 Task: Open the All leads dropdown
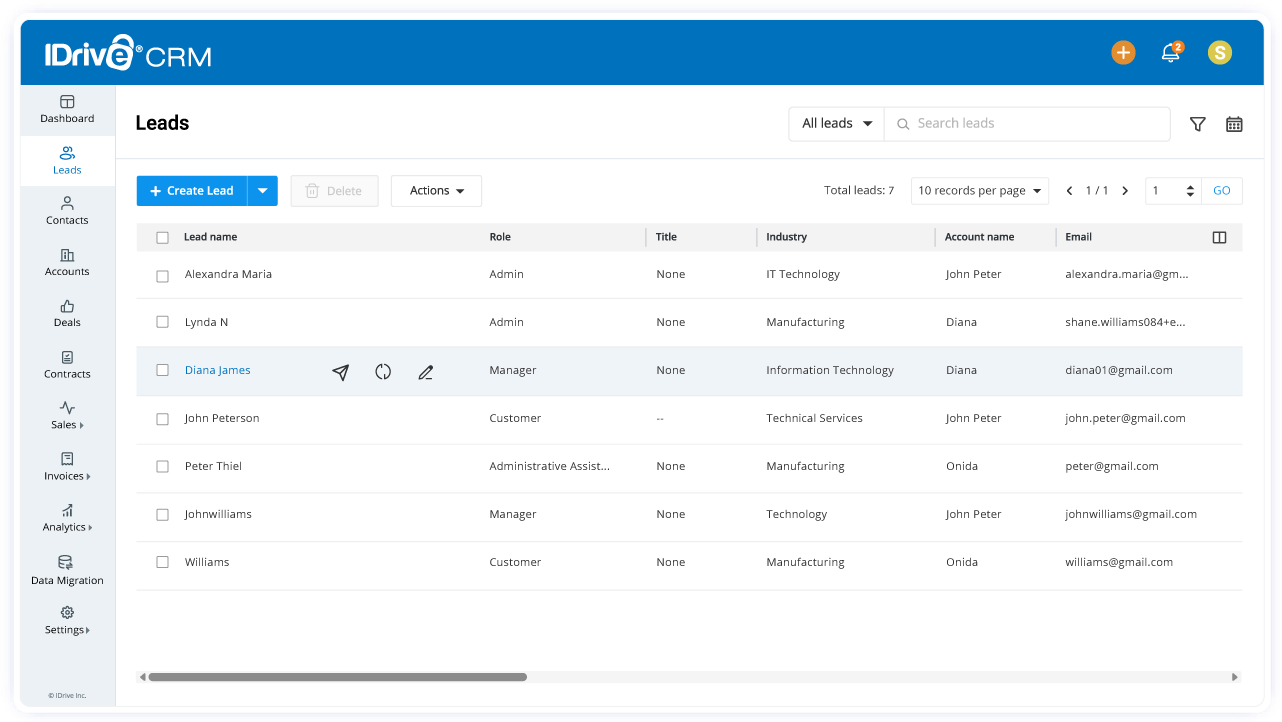[x=836, y=123]
